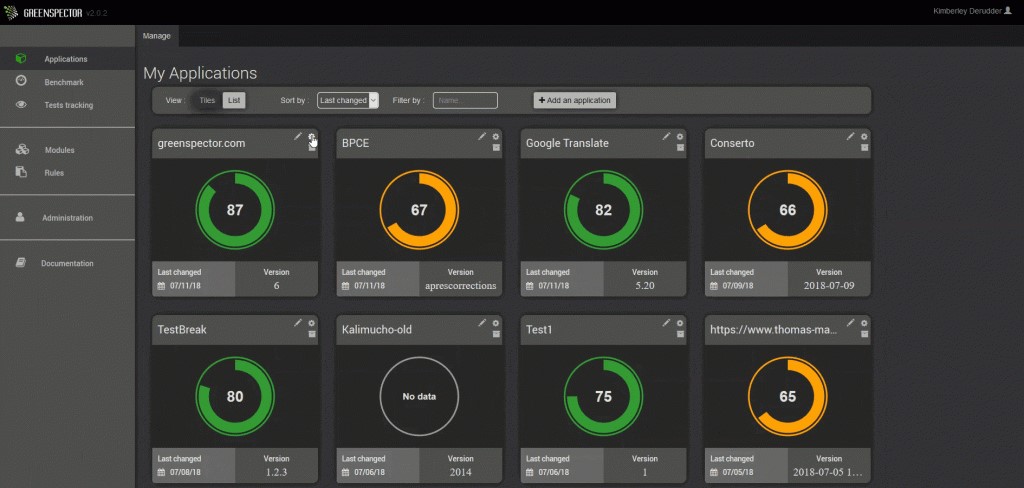
Task: Archive the Kalimucho-old application
Action: 496,334
